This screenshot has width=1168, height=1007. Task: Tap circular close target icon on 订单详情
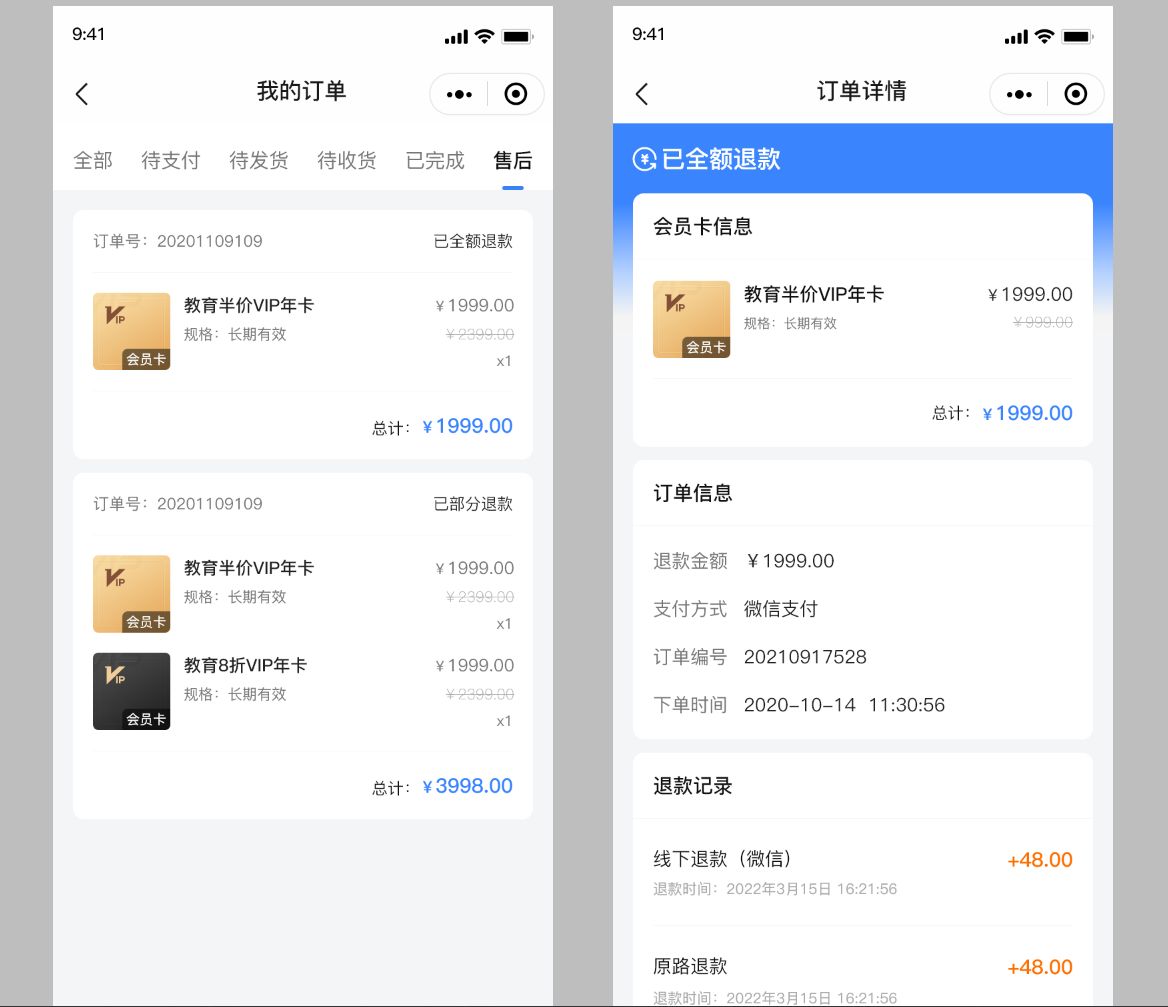[1076, 94]
